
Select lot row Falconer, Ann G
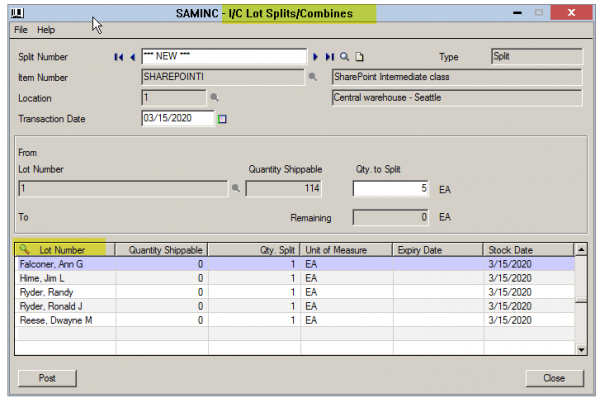coord(295,264)
